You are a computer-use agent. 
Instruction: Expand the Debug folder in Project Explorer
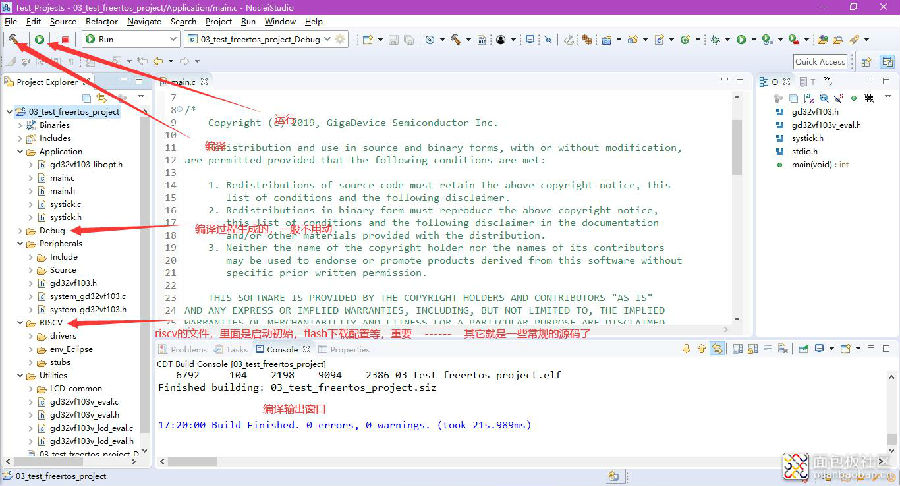click(x=21, y=230)
